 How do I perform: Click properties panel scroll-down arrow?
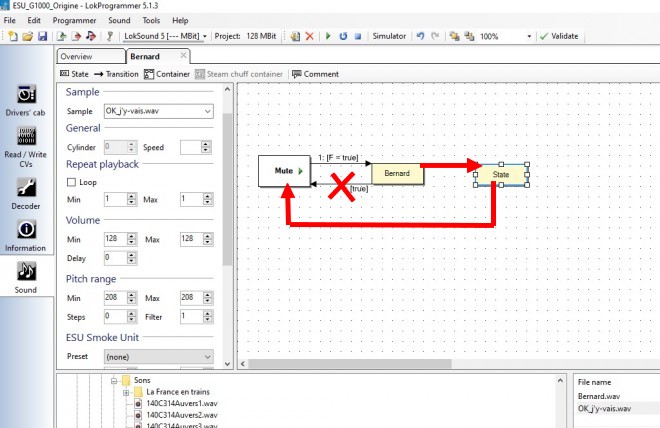tap(227, 364)
